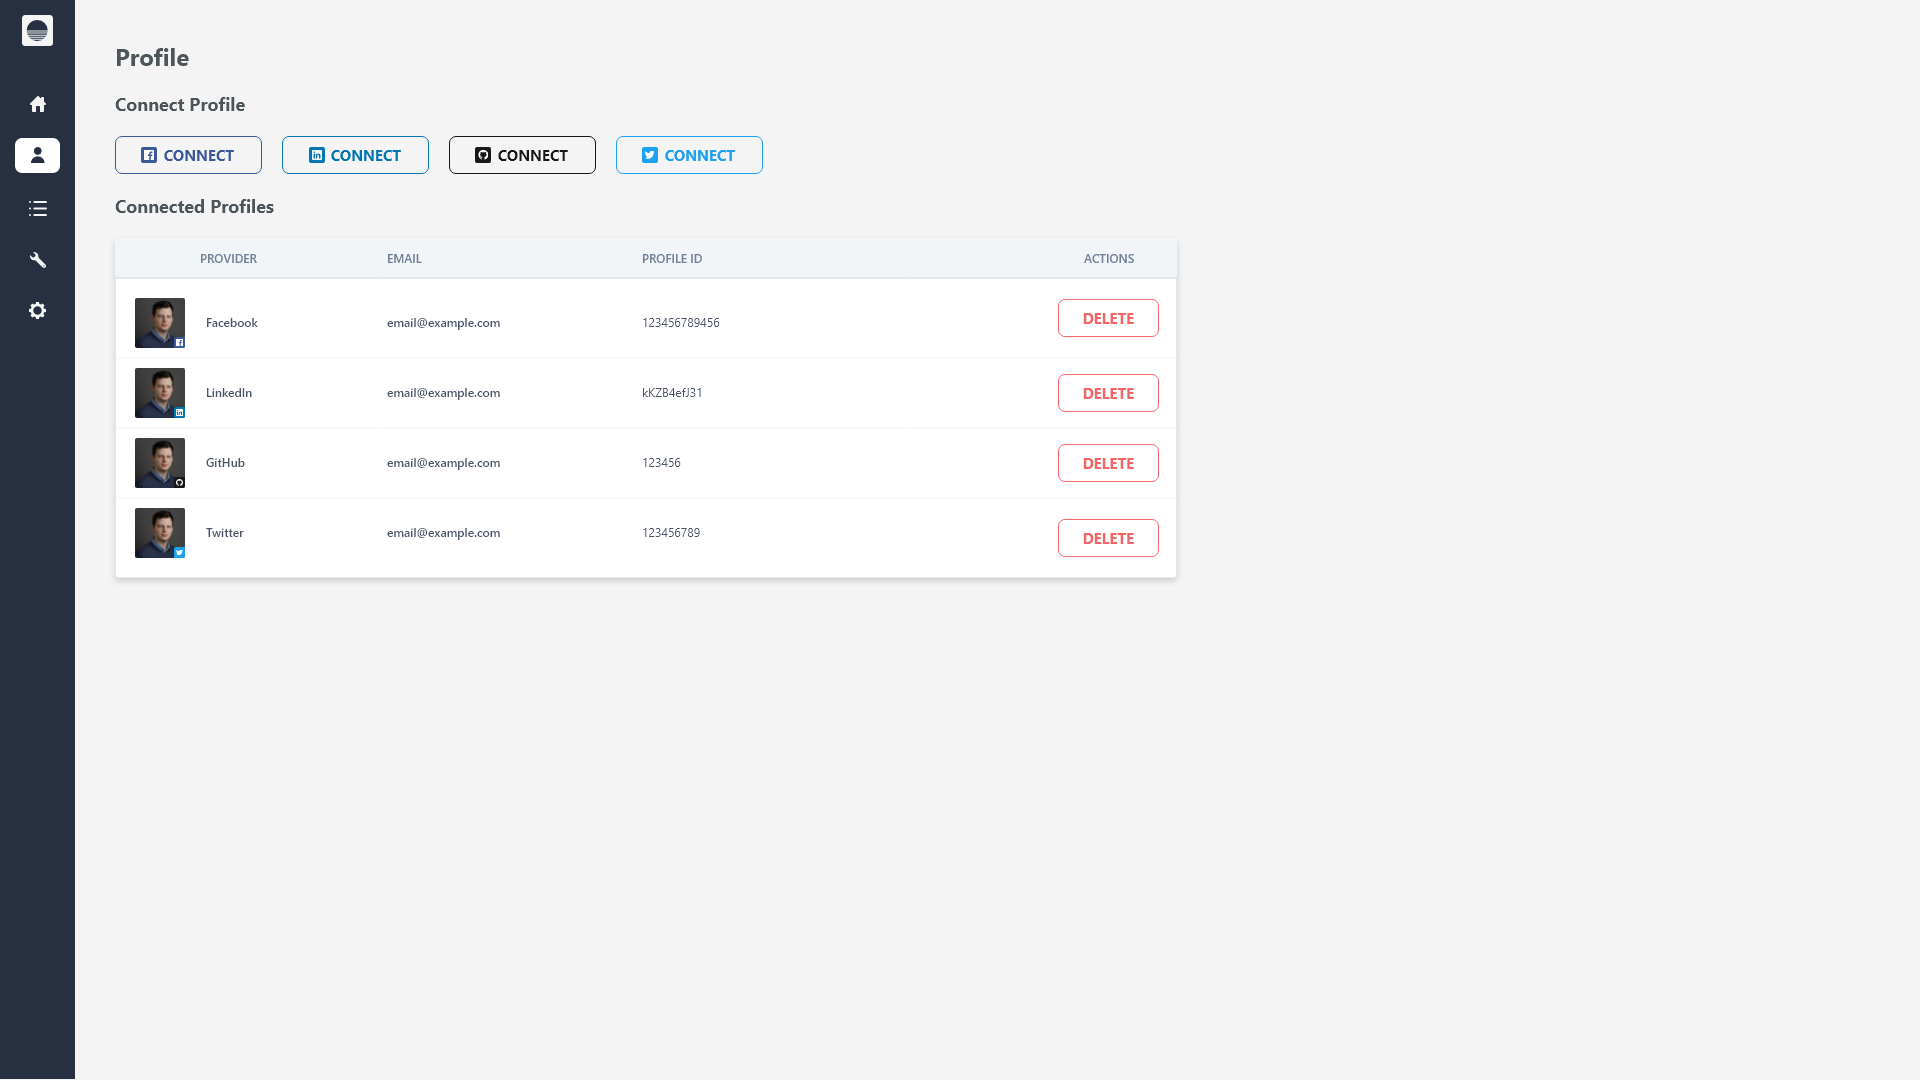This screenshot has height=1080, width=1920.
Task: Open settings gear icon in sidebar
Action: 37,311
